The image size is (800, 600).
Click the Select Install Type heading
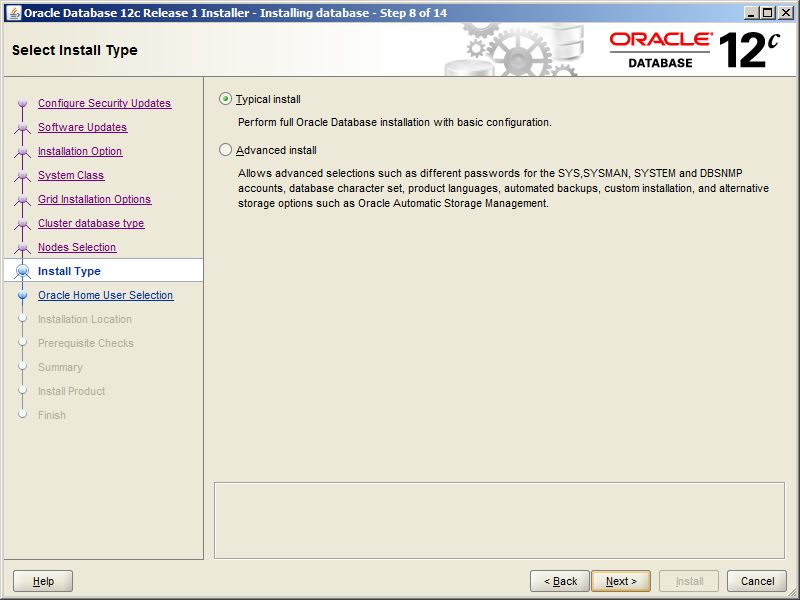pos(74,50)
